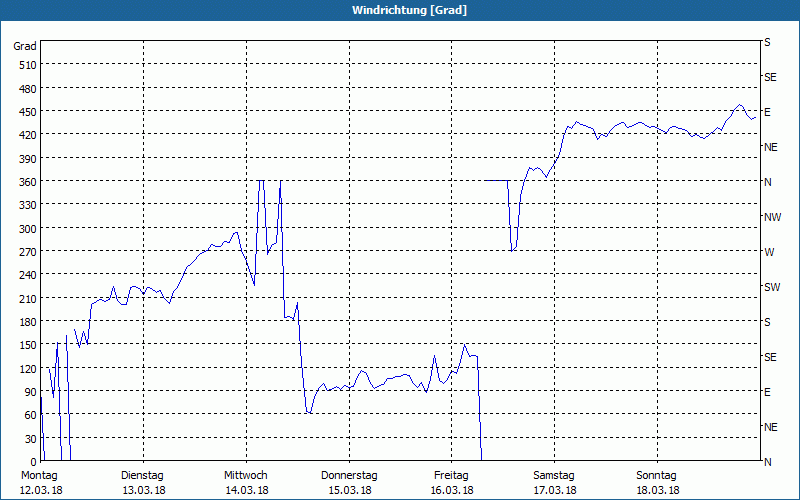Viewport: 800px width, 500px height.
Task: Click the 'W' compass label on right axis
Action: tap(769, 252)
